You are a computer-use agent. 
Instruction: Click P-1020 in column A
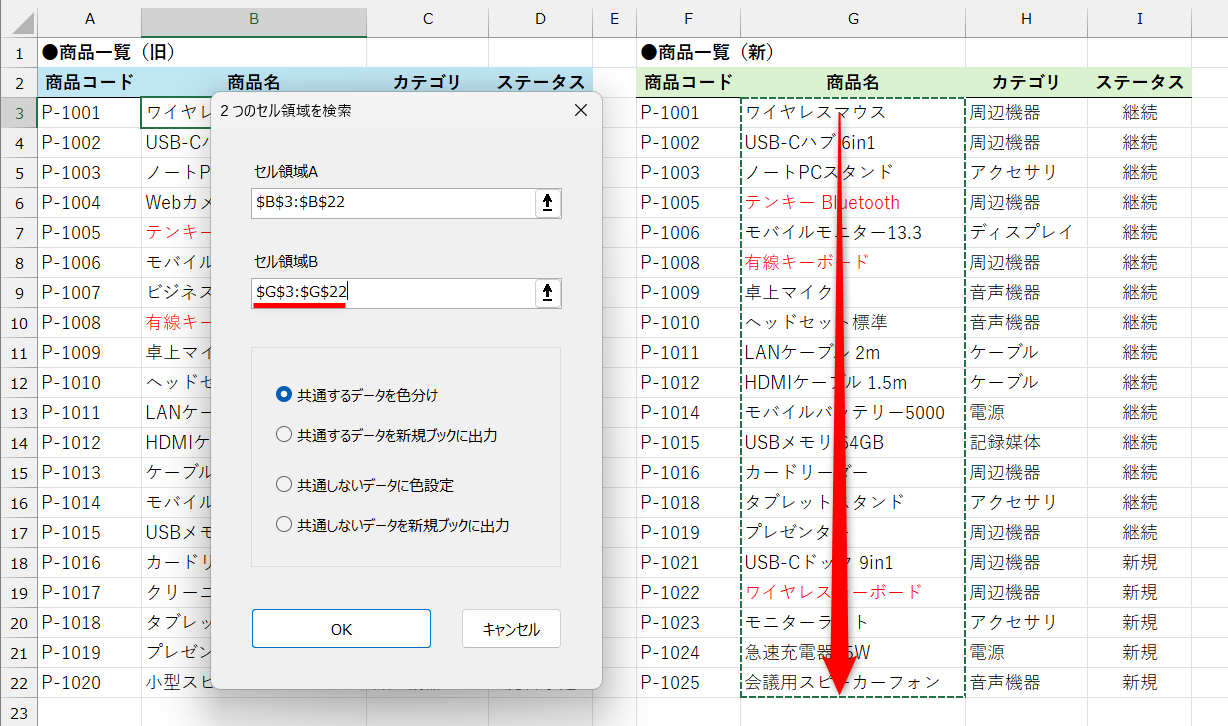89,682
